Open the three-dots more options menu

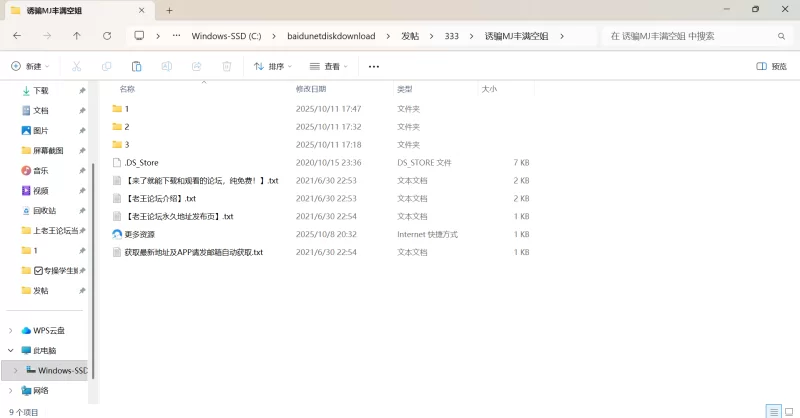pos(374,66)
